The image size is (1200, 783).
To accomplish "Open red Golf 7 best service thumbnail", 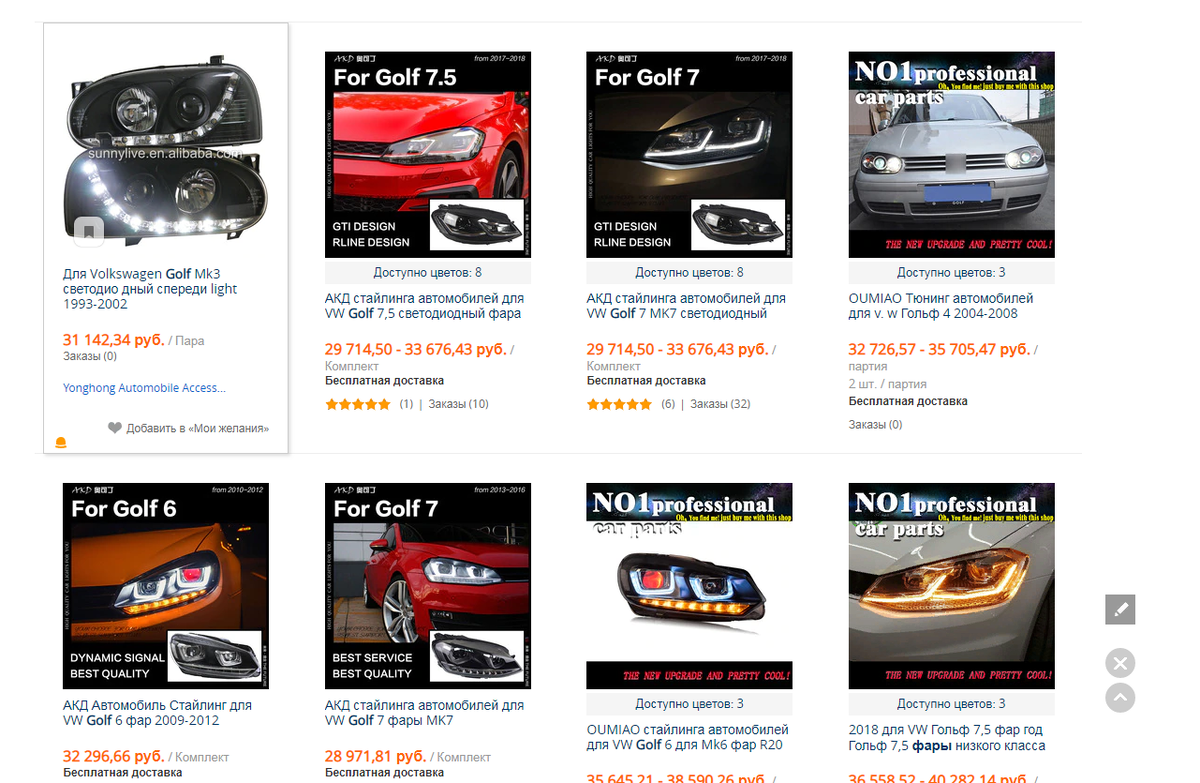I will [428, 586].
